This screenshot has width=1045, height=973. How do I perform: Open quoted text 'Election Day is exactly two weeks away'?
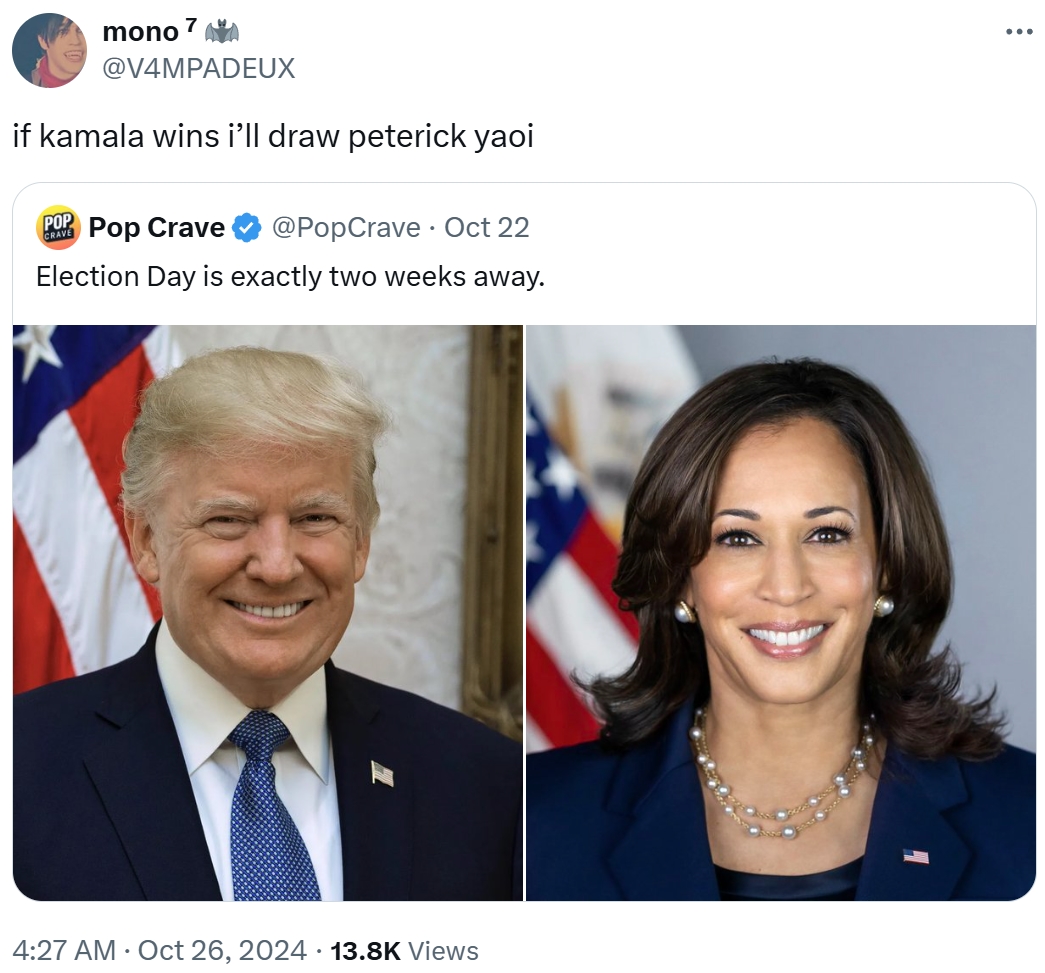point(291,277)
